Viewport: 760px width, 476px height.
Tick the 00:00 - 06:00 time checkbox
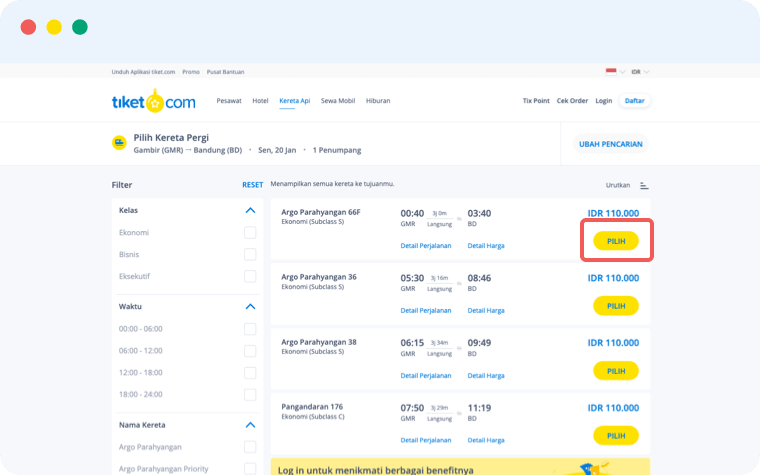(x=250, y=329)
